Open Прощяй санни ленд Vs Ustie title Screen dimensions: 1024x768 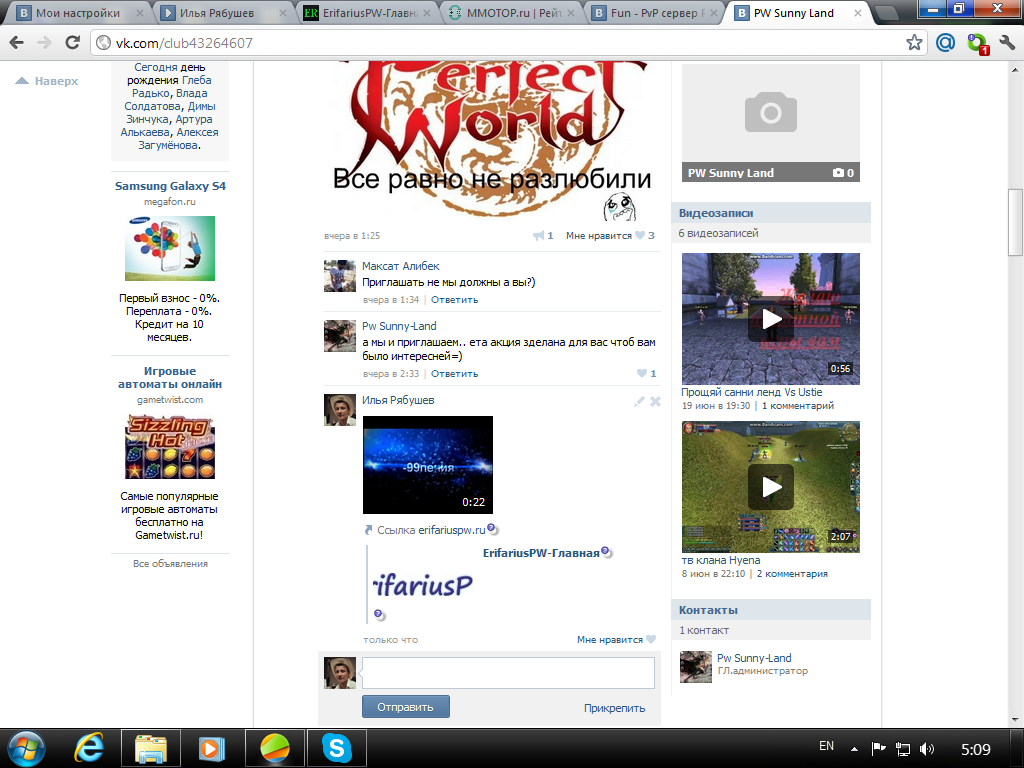[x=752, y=392]
